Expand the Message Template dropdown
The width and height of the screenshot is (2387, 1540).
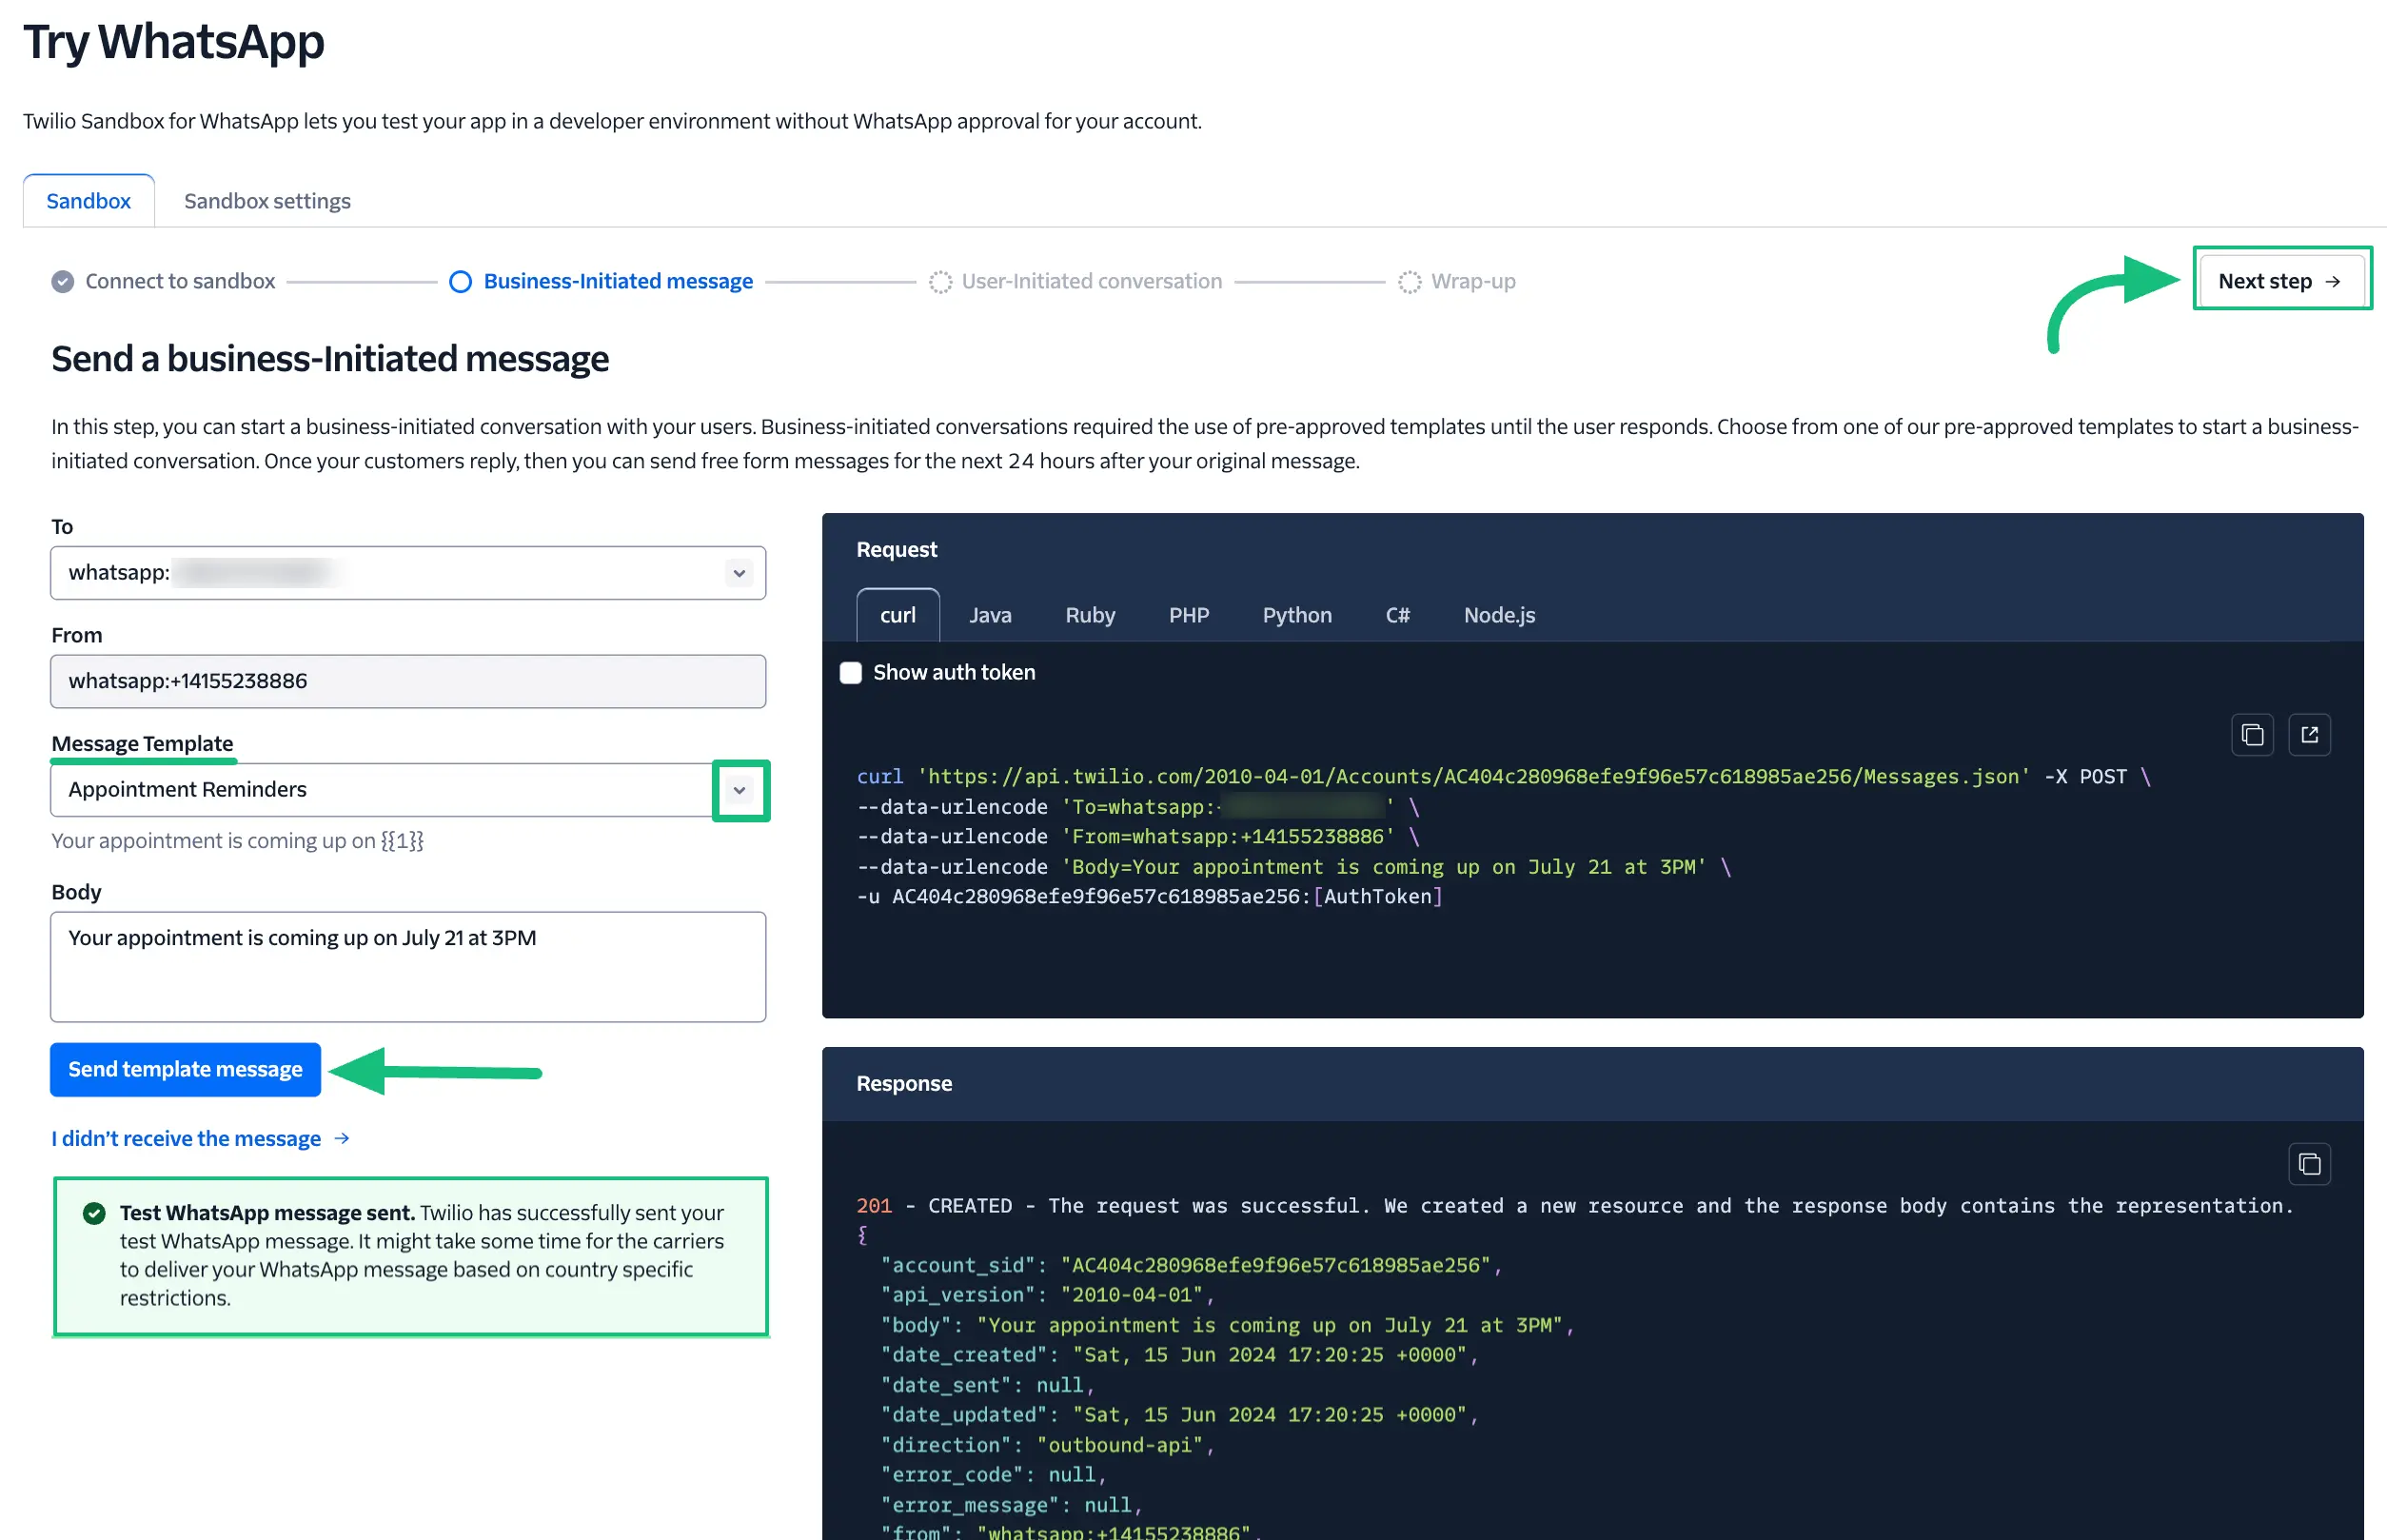(x=740, y=790)
